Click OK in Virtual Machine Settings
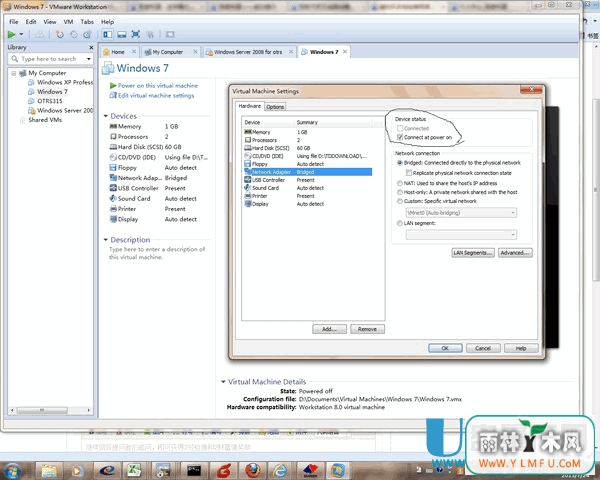The width and height of the screenshot is (600, 480). tap(445, 348)
